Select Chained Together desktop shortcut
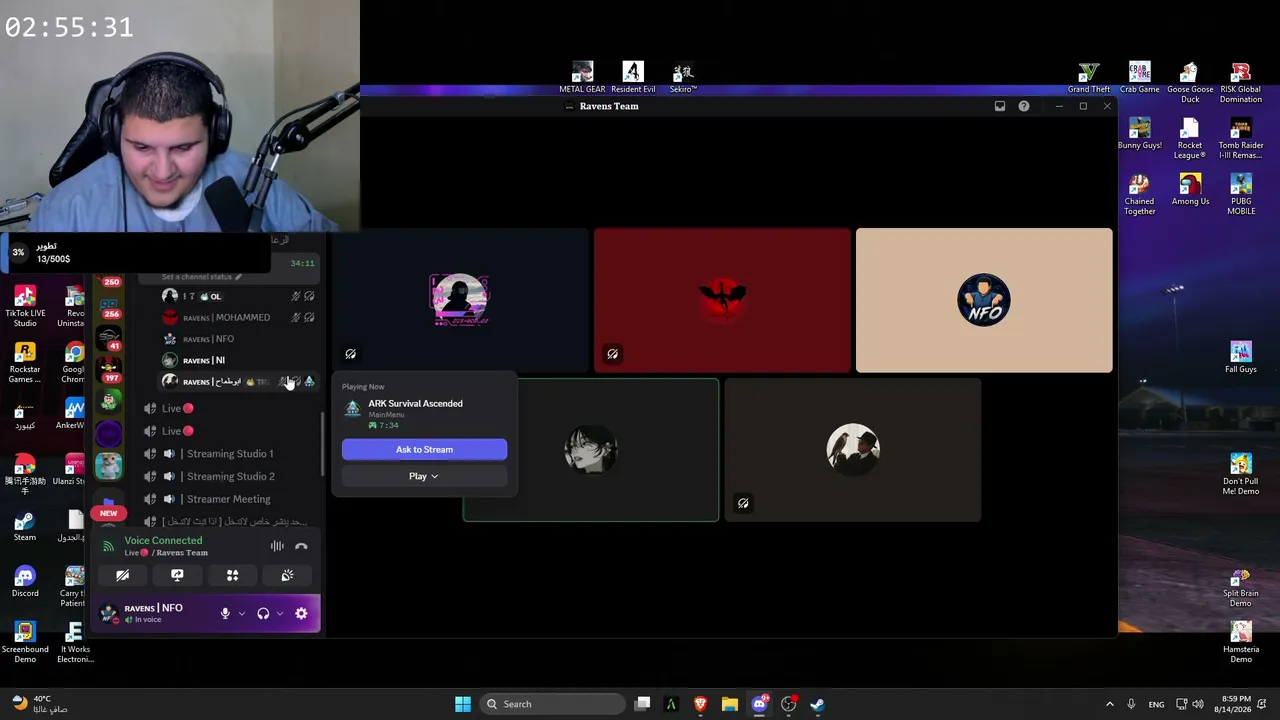Screen dimensions: 1280x720 click(1139, 195)
